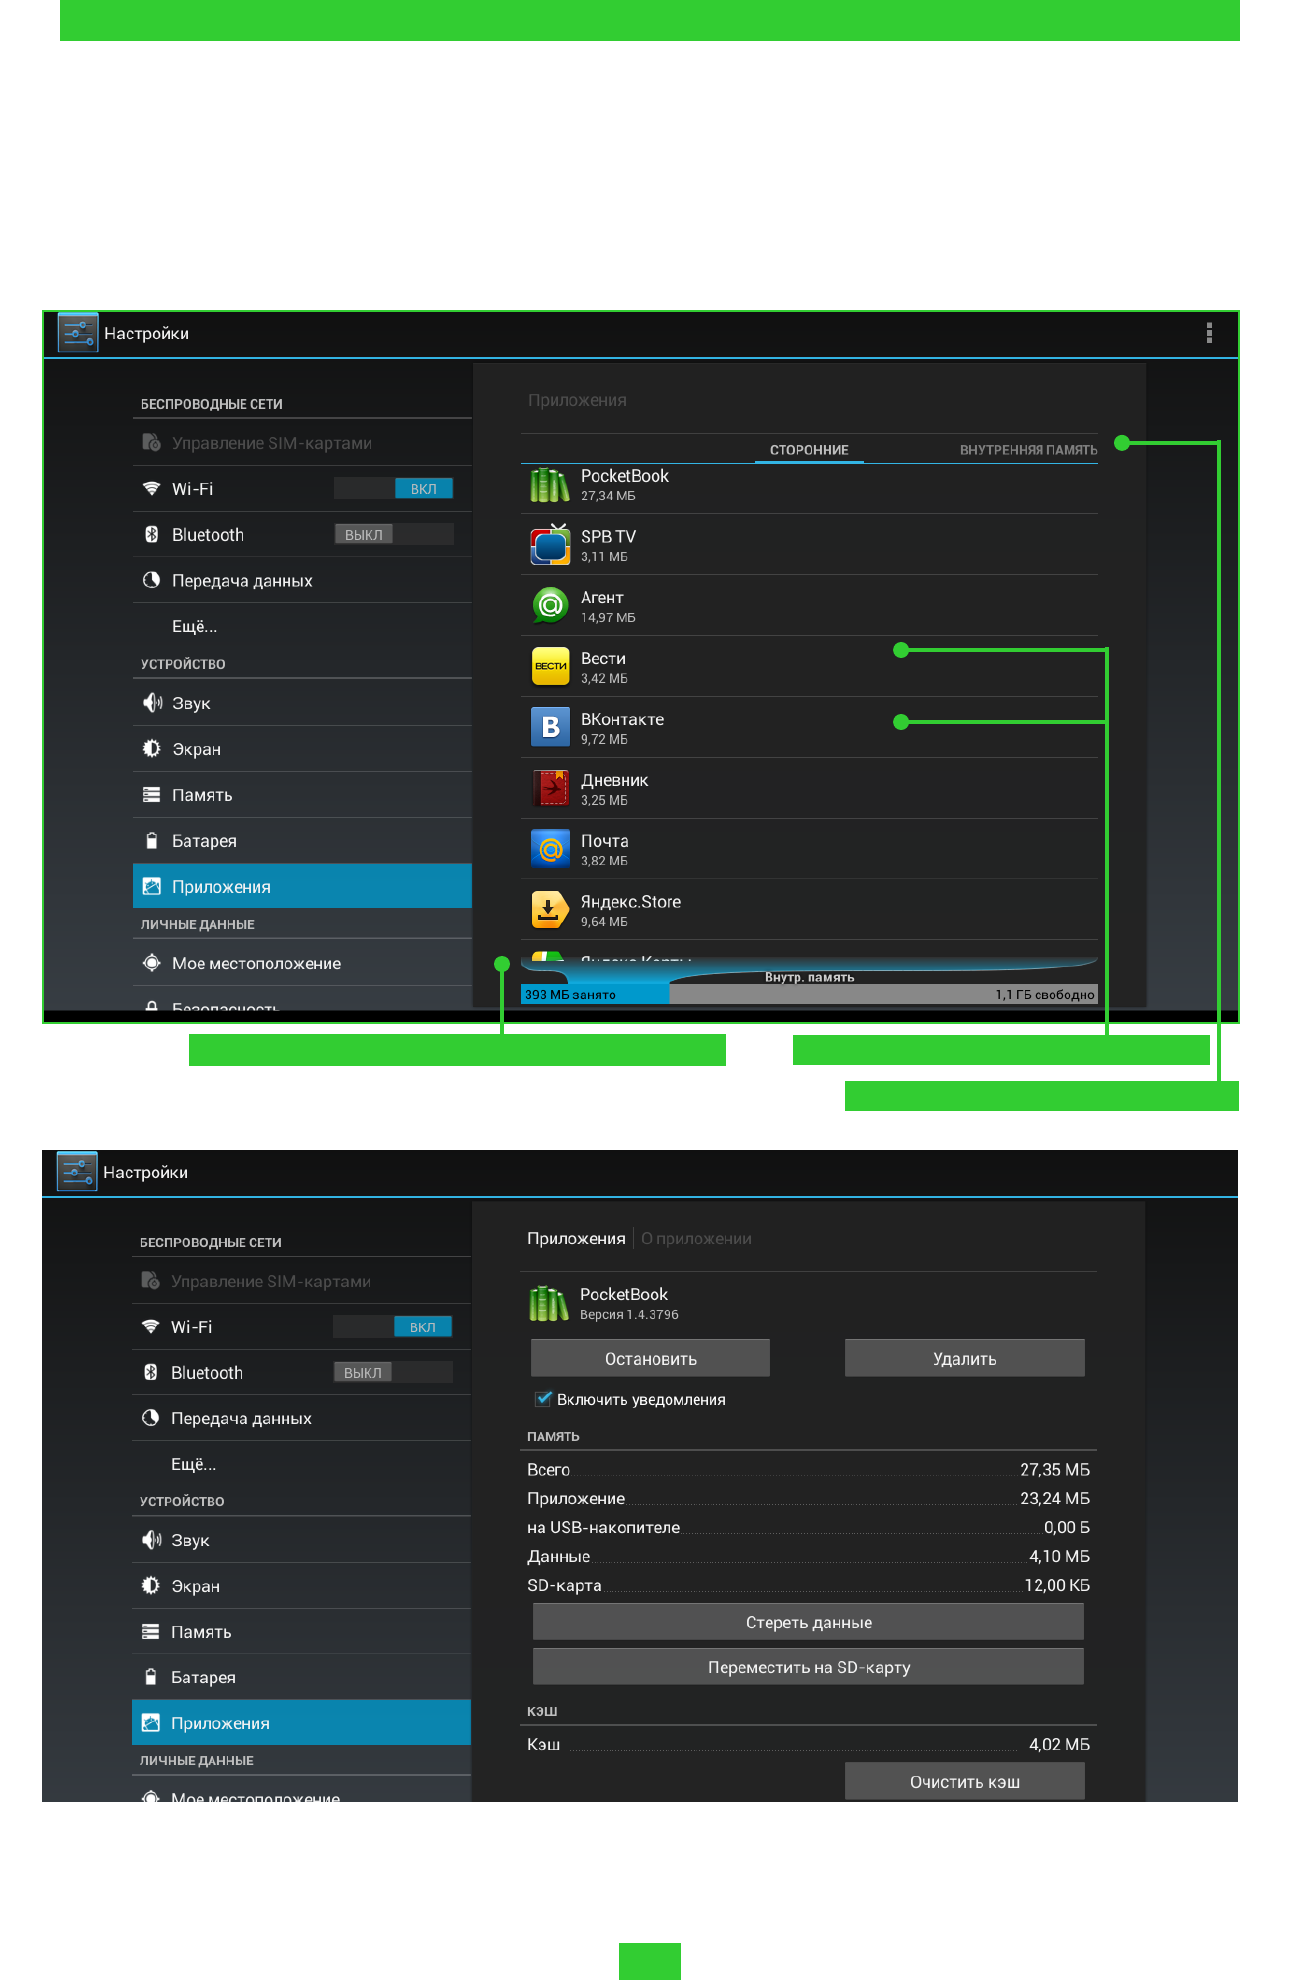Screen dimensions: 1300x1980
Task: Tap the red Дневник app icon
Action: pos(550,788)
